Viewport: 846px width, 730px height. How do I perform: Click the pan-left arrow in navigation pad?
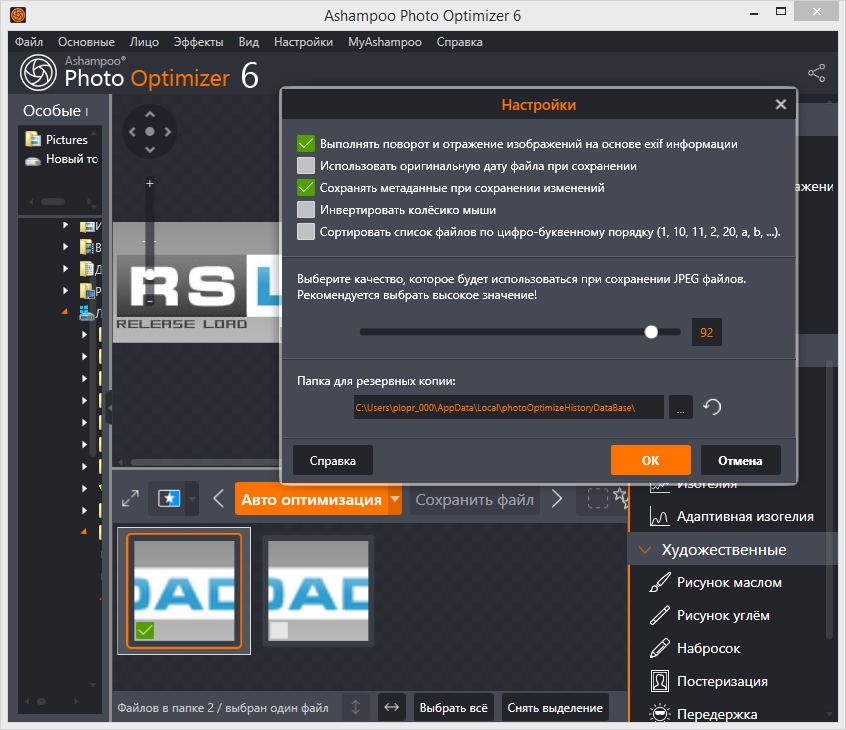pos(132,132)
